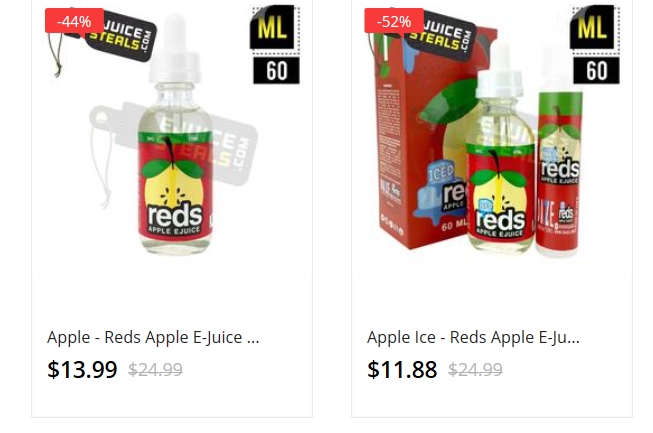This screenshot has width=653, height=433.
Task: Click the $13.99 sale price
Action: (x=82, y=369)
